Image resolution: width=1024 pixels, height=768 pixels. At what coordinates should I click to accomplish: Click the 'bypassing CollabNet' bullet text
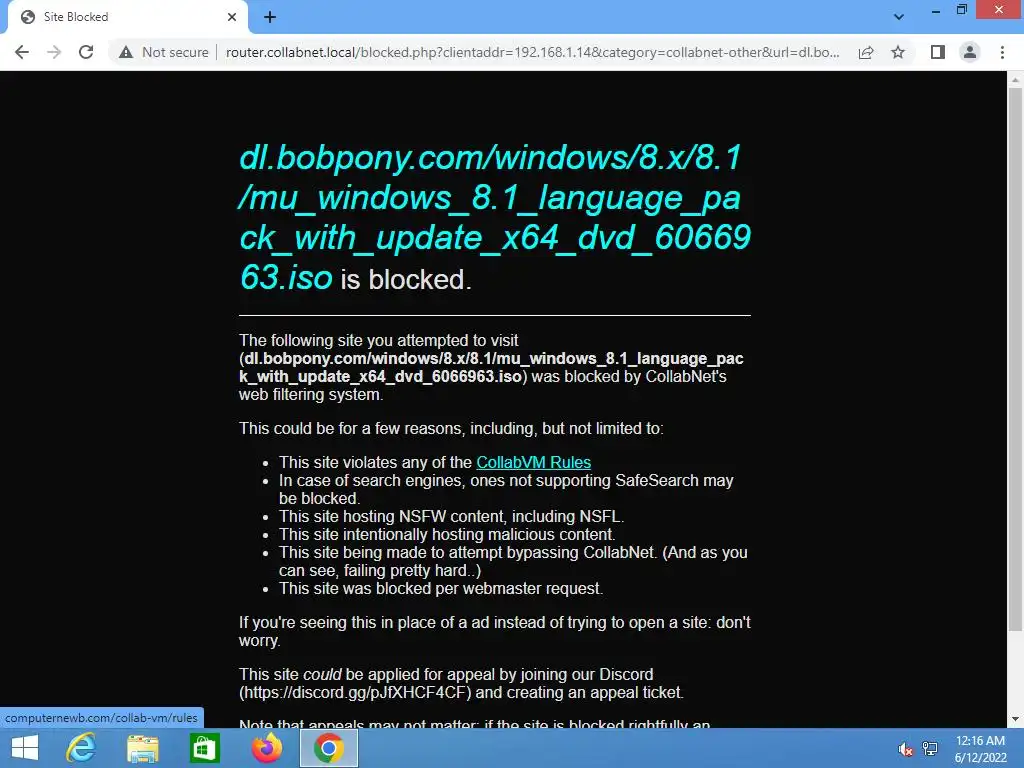point(513,562)
